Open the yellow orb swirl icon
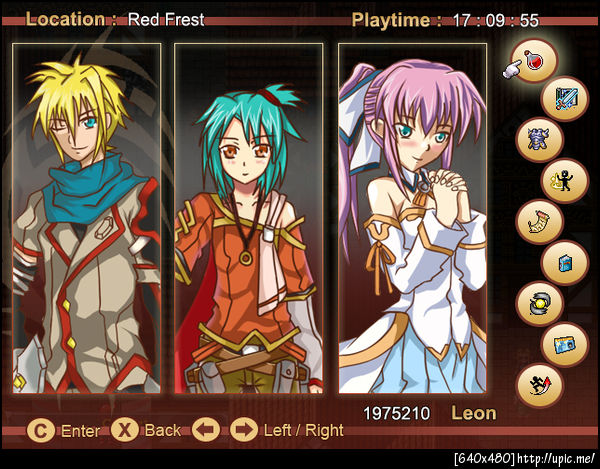 [539, 304]
